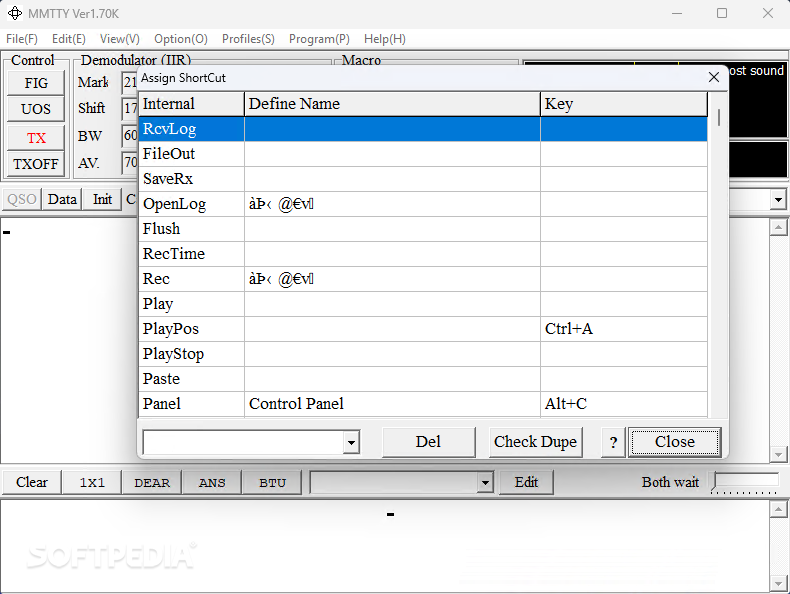Viewport: 790px width, 594px height.
Task: Maximize the MMTTY window
Action: coord(721,13)
